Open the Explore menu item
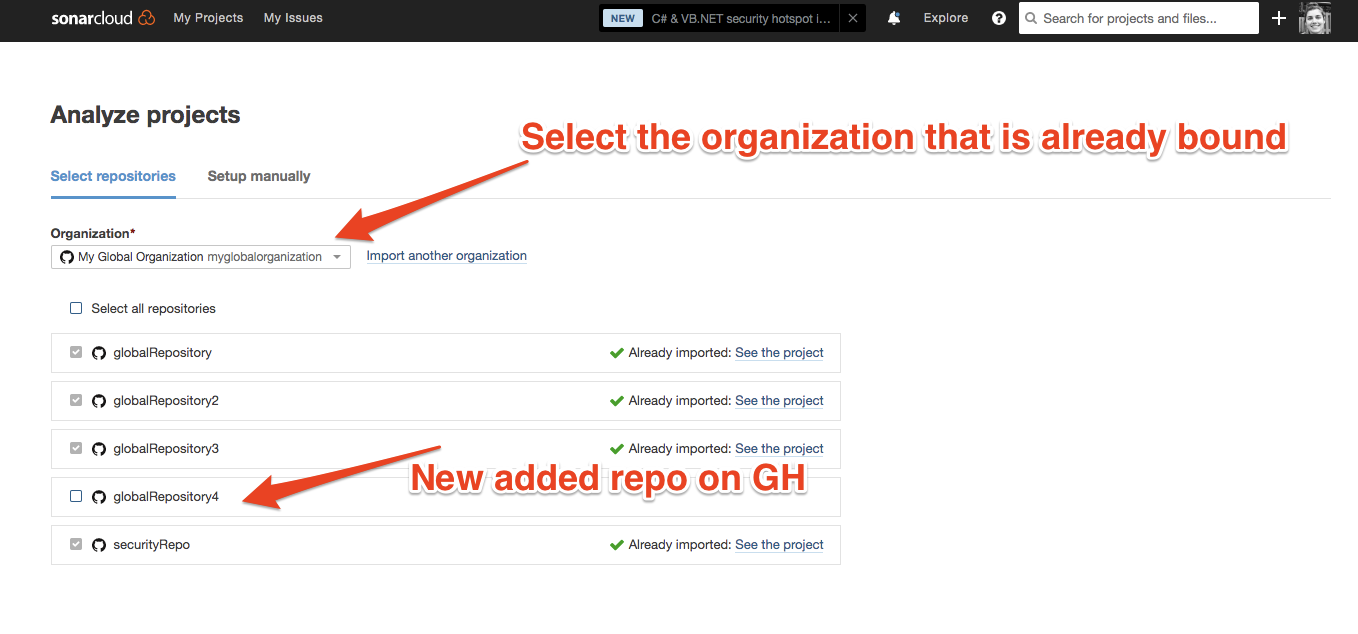This screenshot has height=634, width=1358. [x=946, y=18]
